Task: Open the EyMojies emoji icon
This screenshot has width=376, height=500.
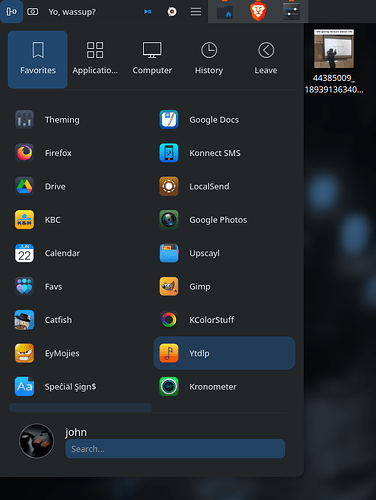Action: click(x=24, y=353)
